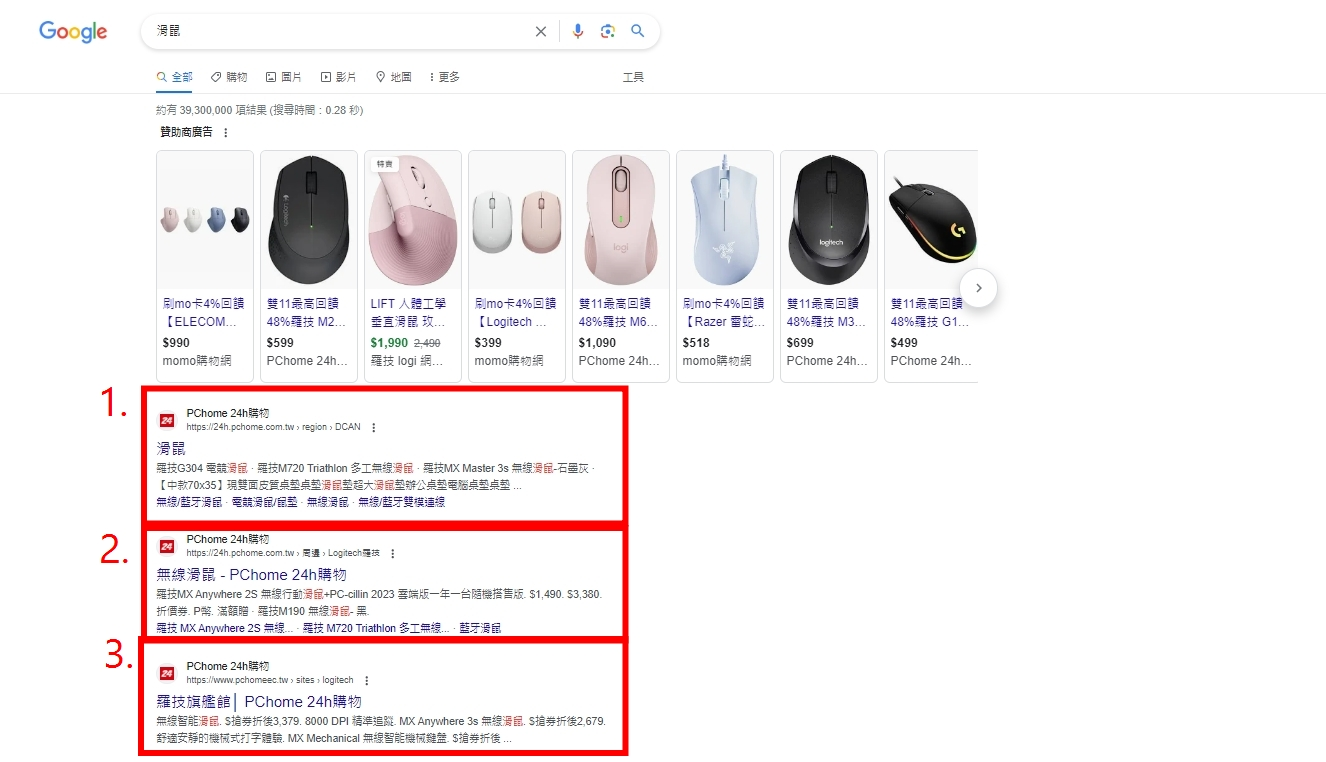This screenshot has width=1326, height=762.
Task: Click the magnifier search button
Action: point(638,31)
